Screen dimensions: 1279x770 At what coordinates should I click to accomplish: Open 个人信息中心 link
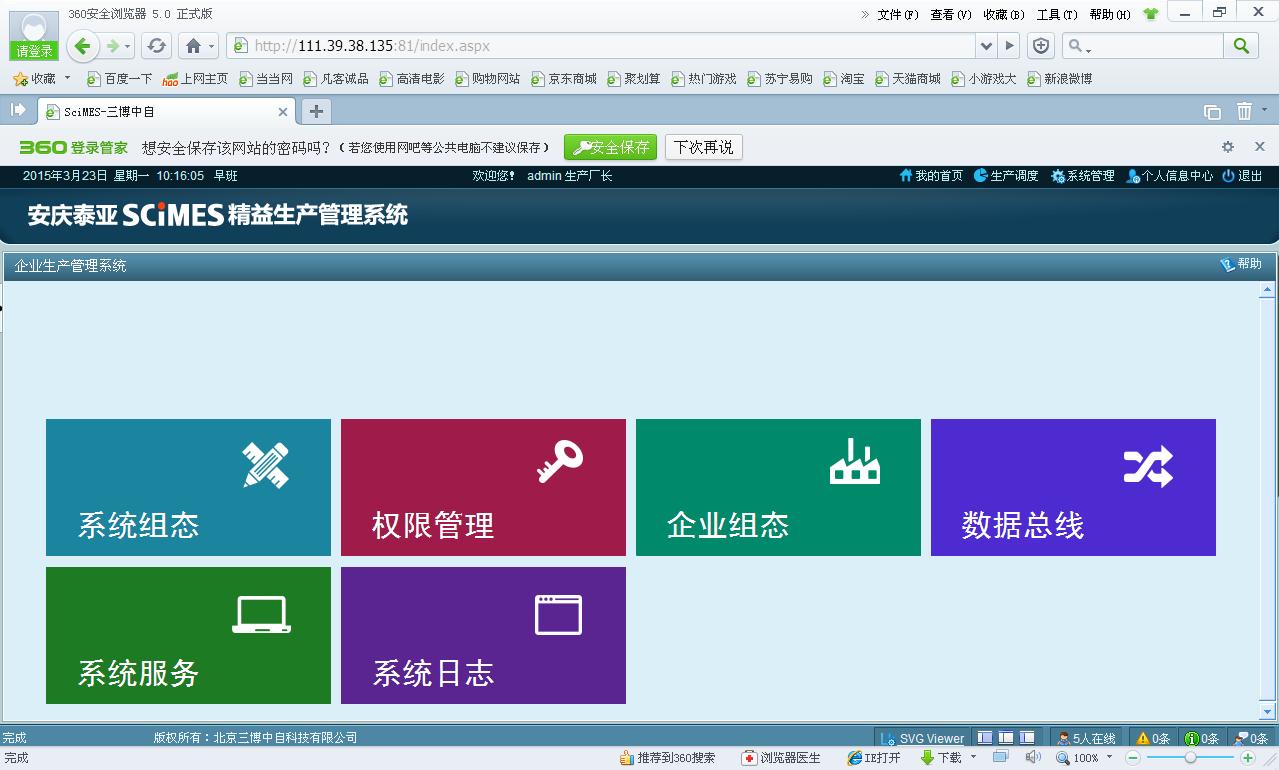click(x=1170, y=176)
